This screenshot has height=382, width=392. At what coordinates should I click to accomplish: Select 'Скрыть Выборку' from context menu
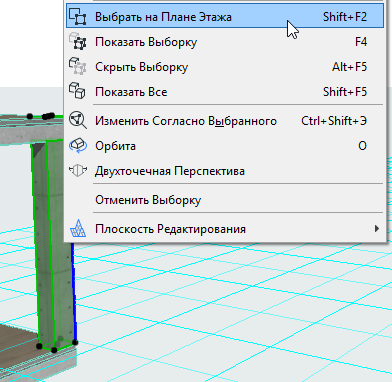pos(225,67)
